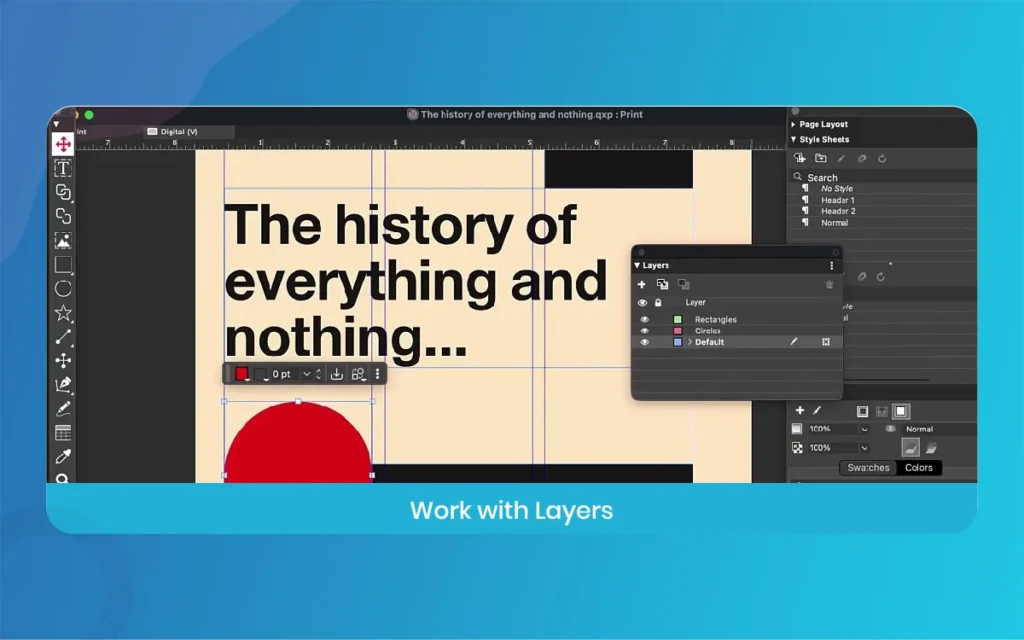Hide the Rectangles layer
This screenshot has height=640, width=1024.
[x=645, y=319]
